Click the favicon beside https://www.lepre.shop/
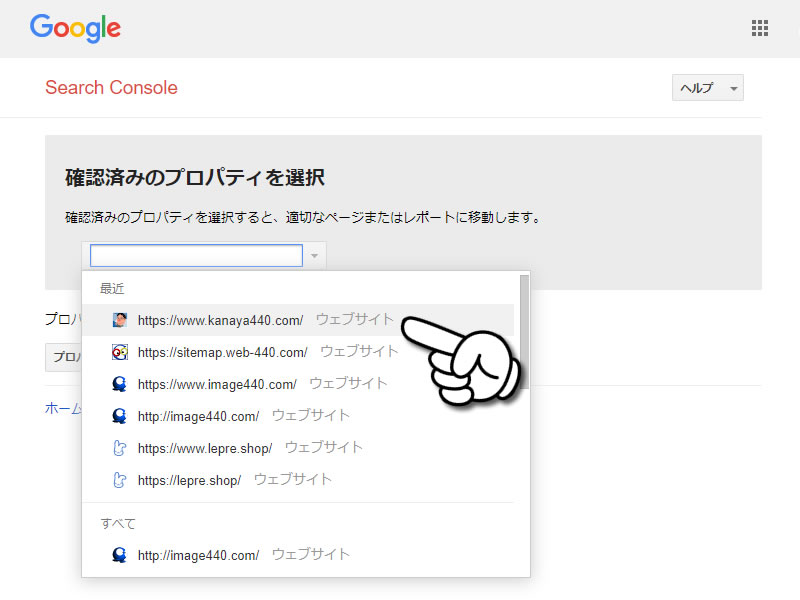The height and width of the screenshot is (600, 800). [x=119, y=448]
